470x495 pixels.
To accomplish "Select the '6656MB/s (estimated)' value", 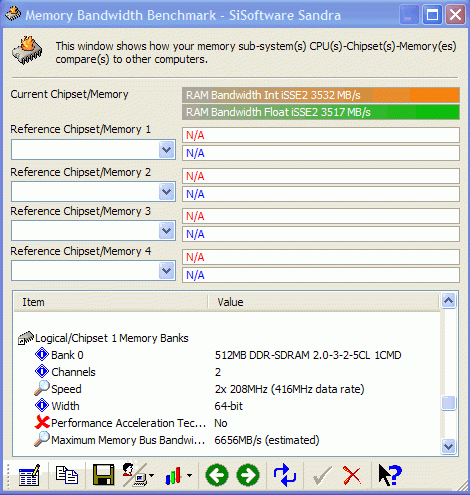I will [x=267, y=440].
